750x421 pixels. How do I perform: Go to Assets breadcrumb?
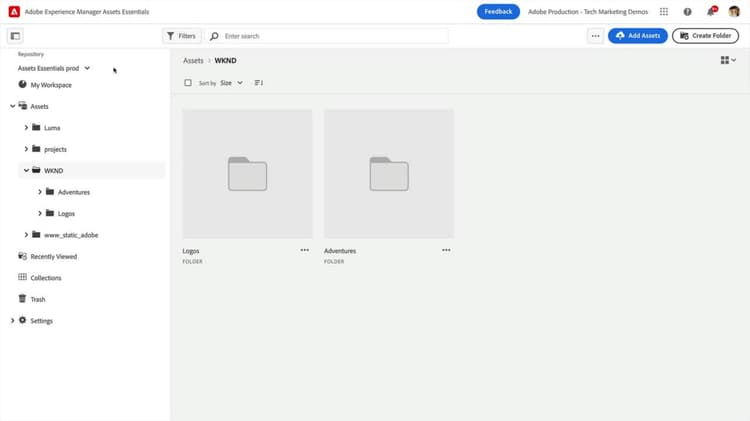pos(193,61)
